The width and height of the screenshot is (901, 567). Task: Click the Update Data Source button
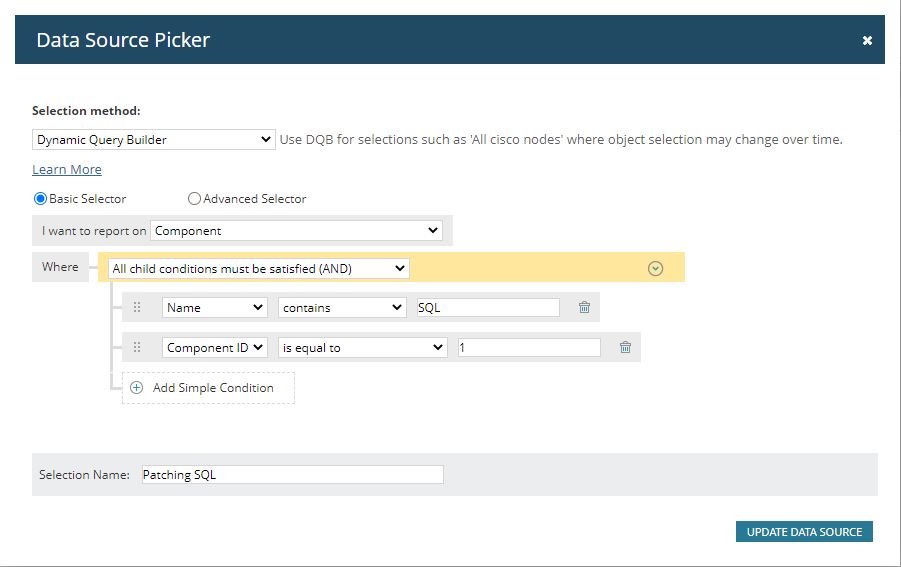click(804, 532)
